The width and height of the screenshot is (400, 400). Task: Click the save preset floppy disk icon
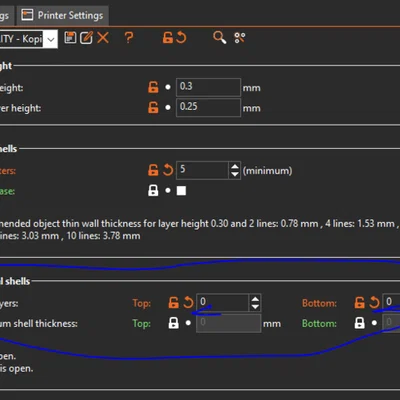tap(70, 37)
